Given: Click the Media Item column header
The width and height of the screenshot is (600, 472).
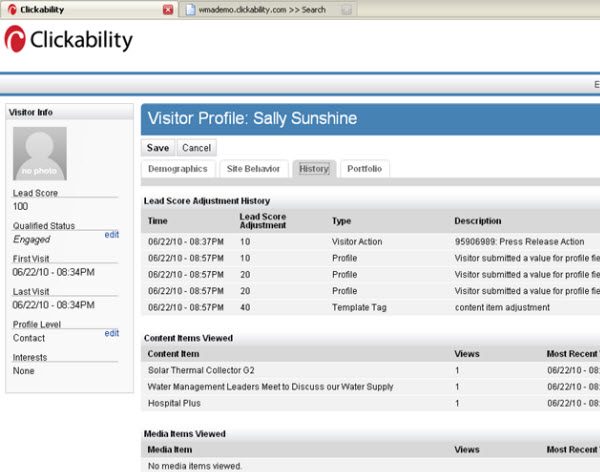Looking at the screenshot, I should point(170,449).
